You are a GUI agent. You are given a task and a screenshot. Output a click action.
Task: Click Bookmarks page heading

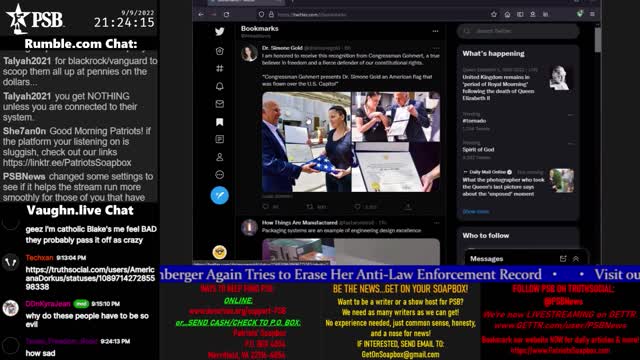260,29
